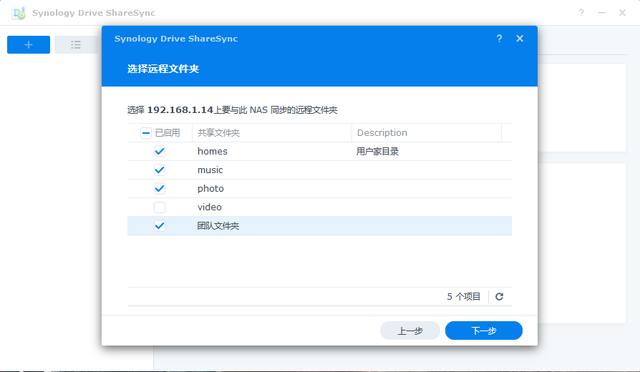Select the photo folder name
Viewport: 640px width, 372px height.
pyautogui.click(x=211, y=189)
